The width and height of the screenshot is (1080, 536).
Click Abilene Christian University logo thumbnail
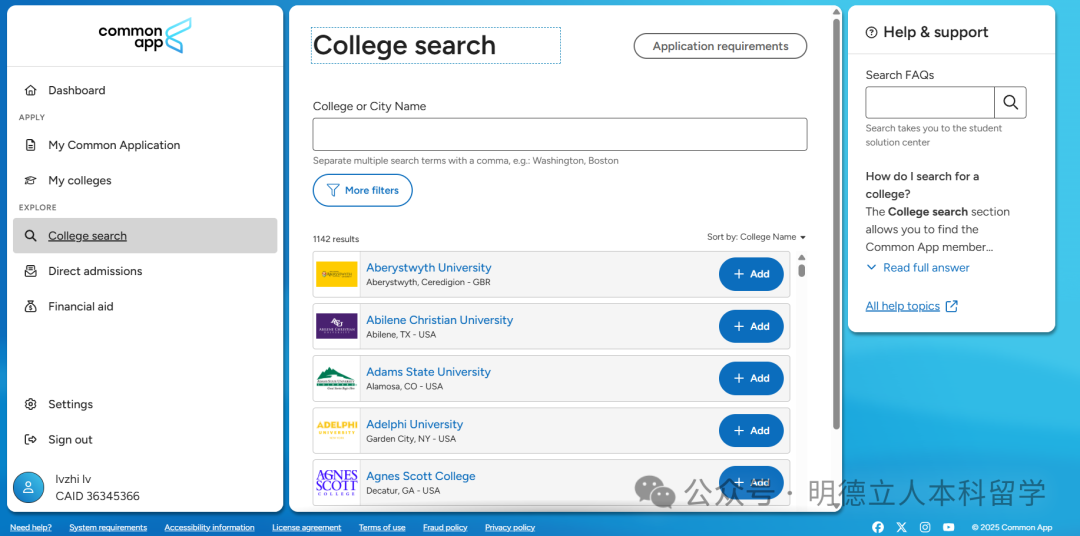(336, 326)
